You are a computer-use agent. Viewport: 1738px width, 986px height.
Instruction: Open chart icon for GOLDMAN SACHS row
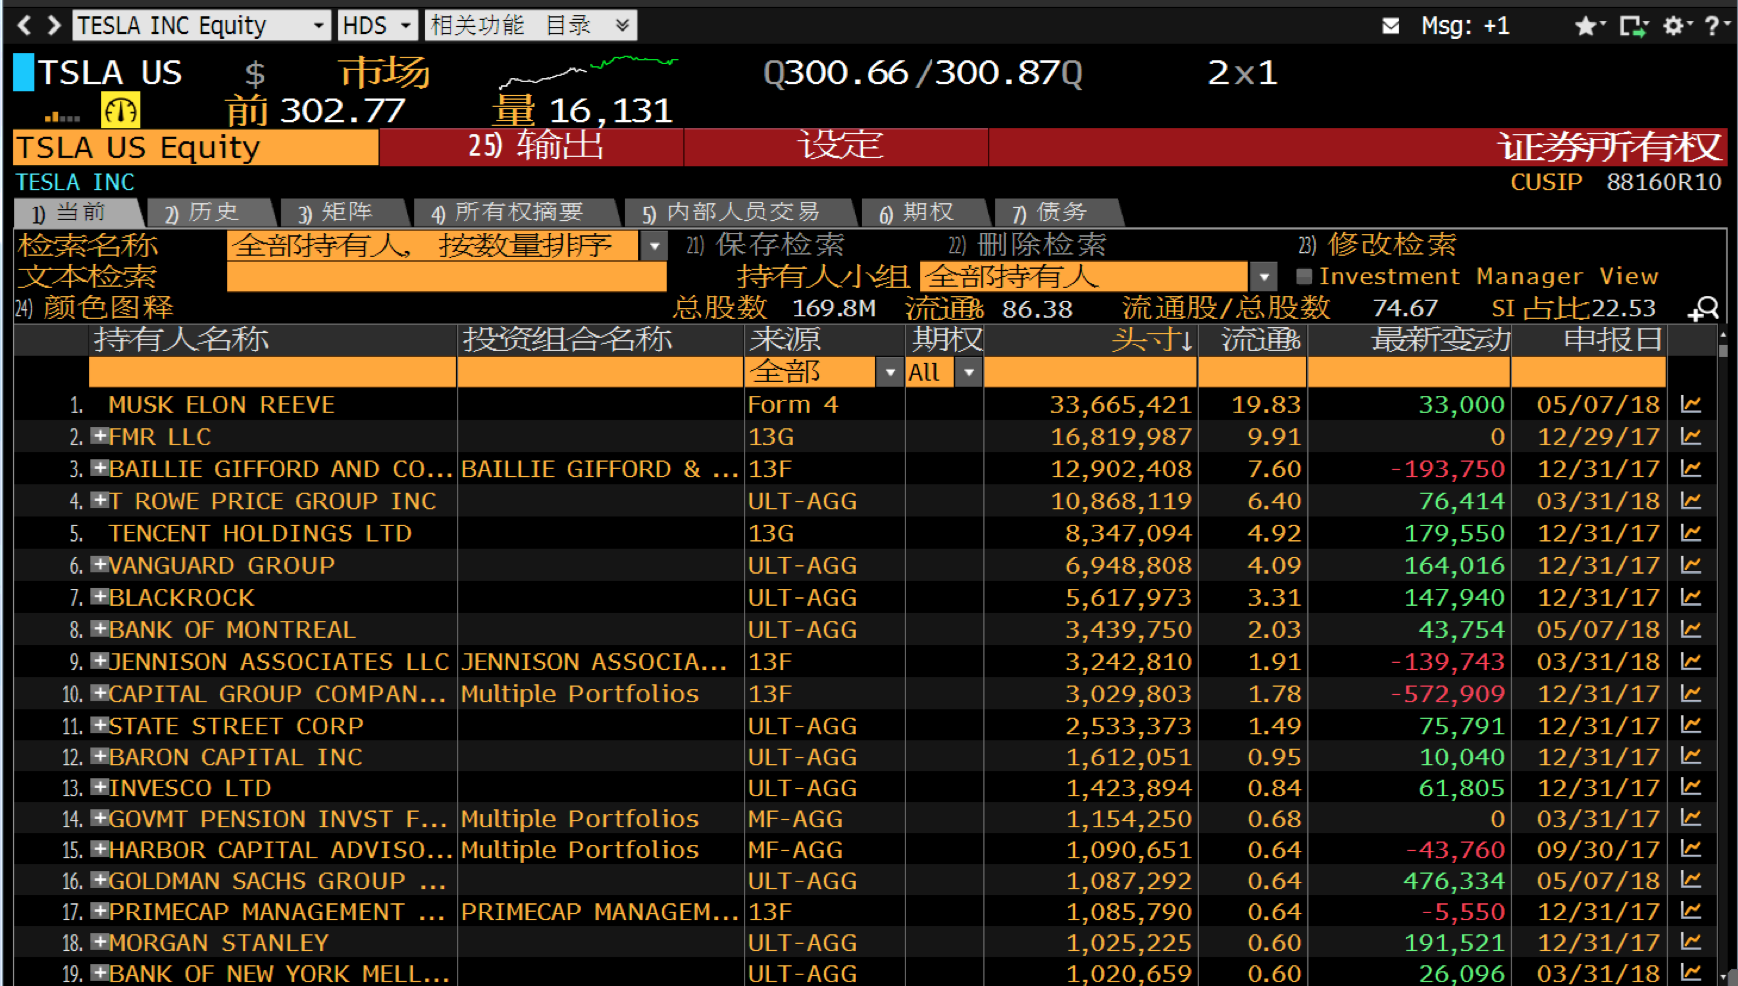pos(1691,880)
